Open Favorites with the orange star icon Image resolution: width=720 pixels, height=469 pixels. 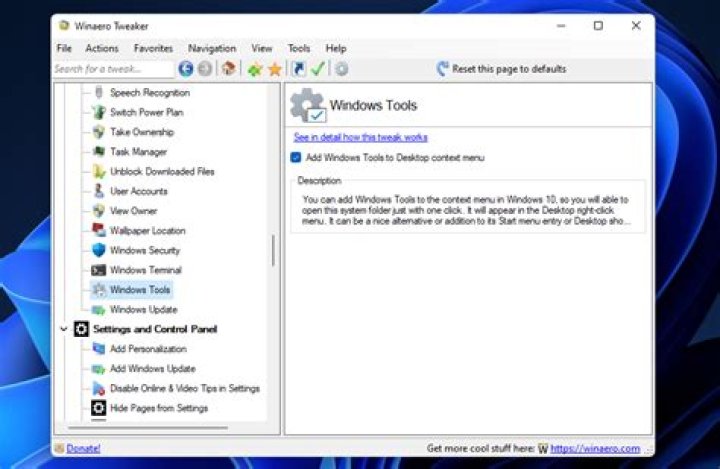[x=275, y=69]
